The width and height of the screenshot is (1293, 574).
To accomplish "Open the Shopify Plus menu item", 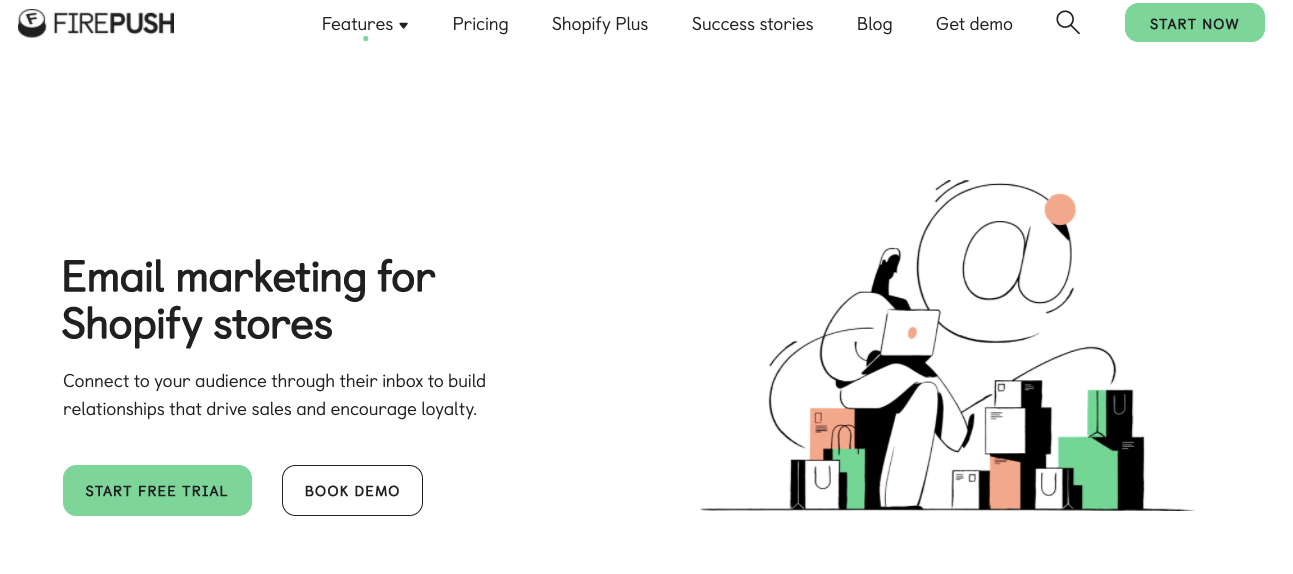I will [x=600, y=24].
